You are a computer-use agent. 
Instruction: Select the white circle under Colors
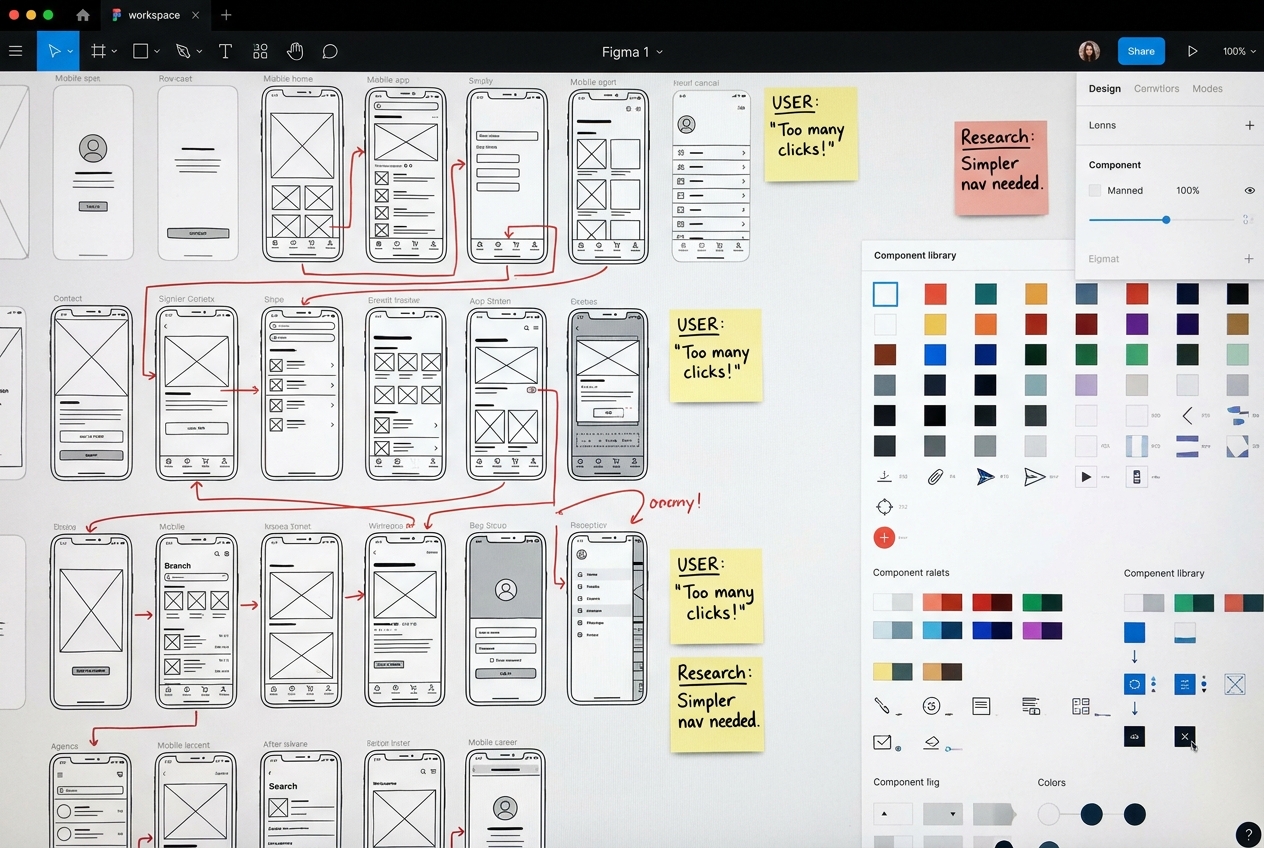pos(1048,814)
